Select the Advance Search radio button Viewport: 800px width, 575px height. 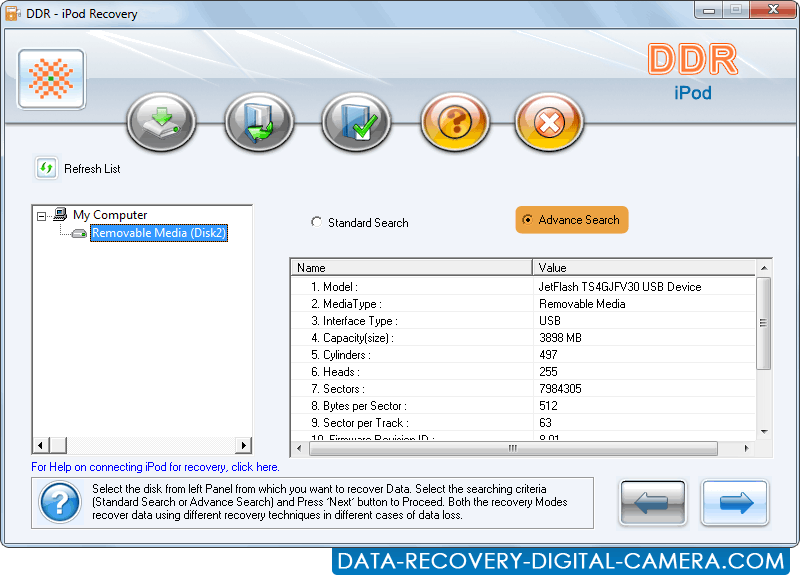pos(527,219)
